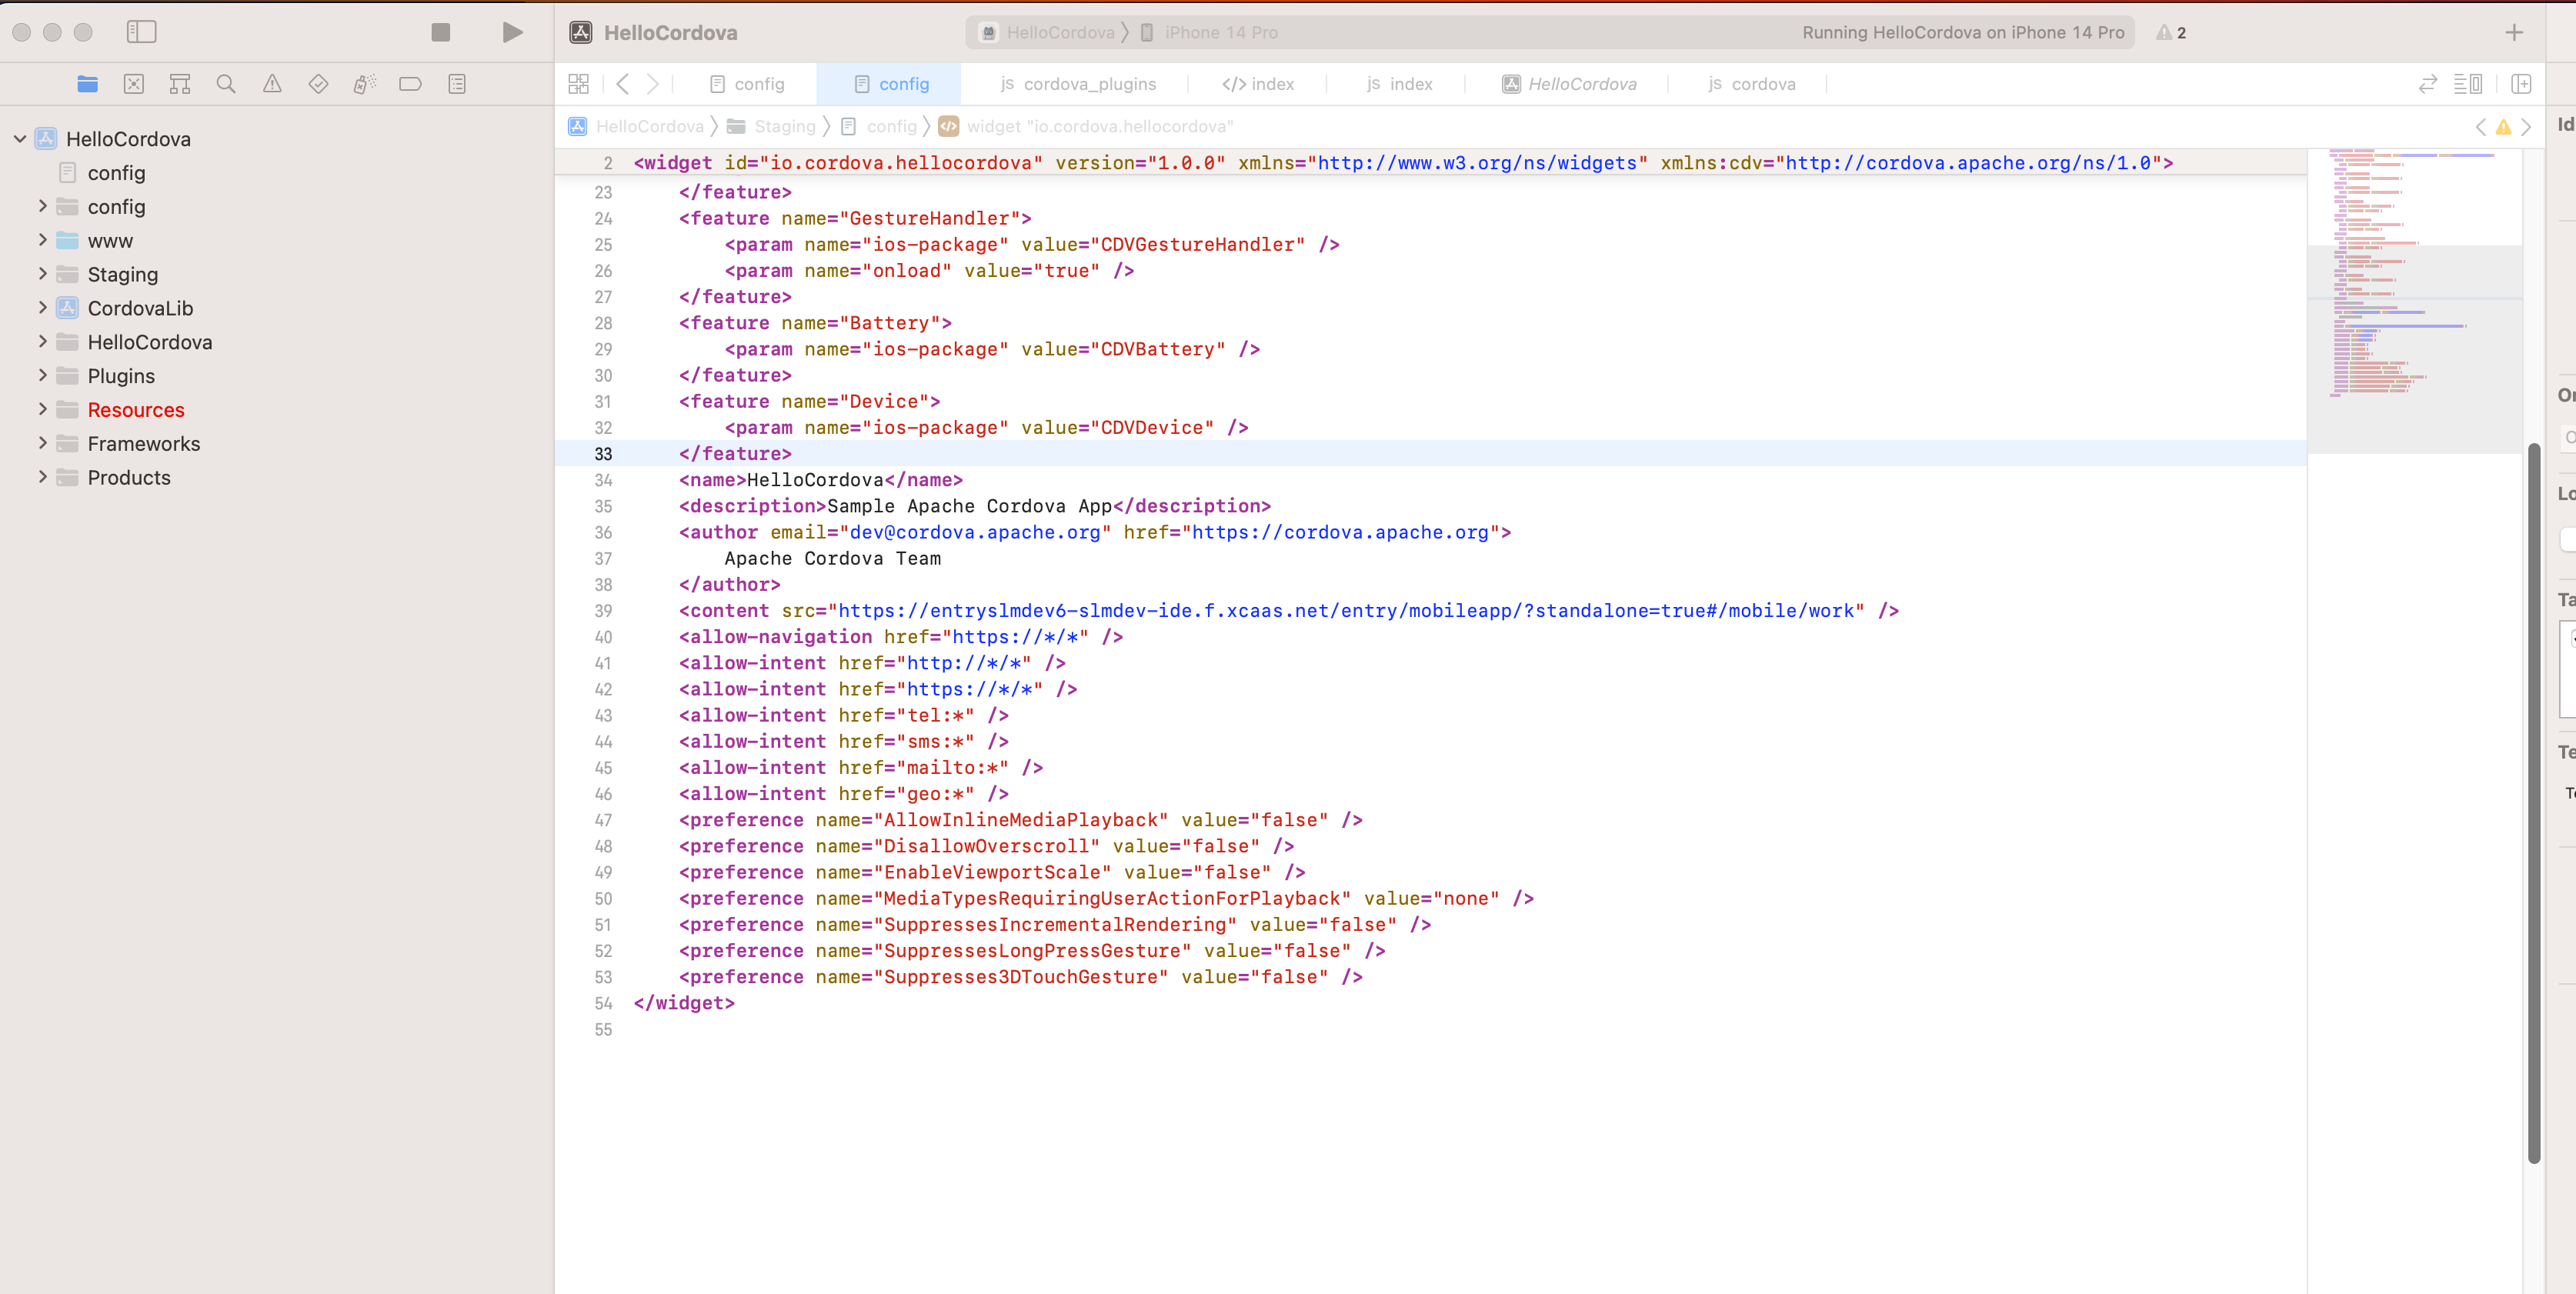The image size is (2576, 1294).
Task: Toggle the navigator sidebar visibility
Action: tap(141, 32)
